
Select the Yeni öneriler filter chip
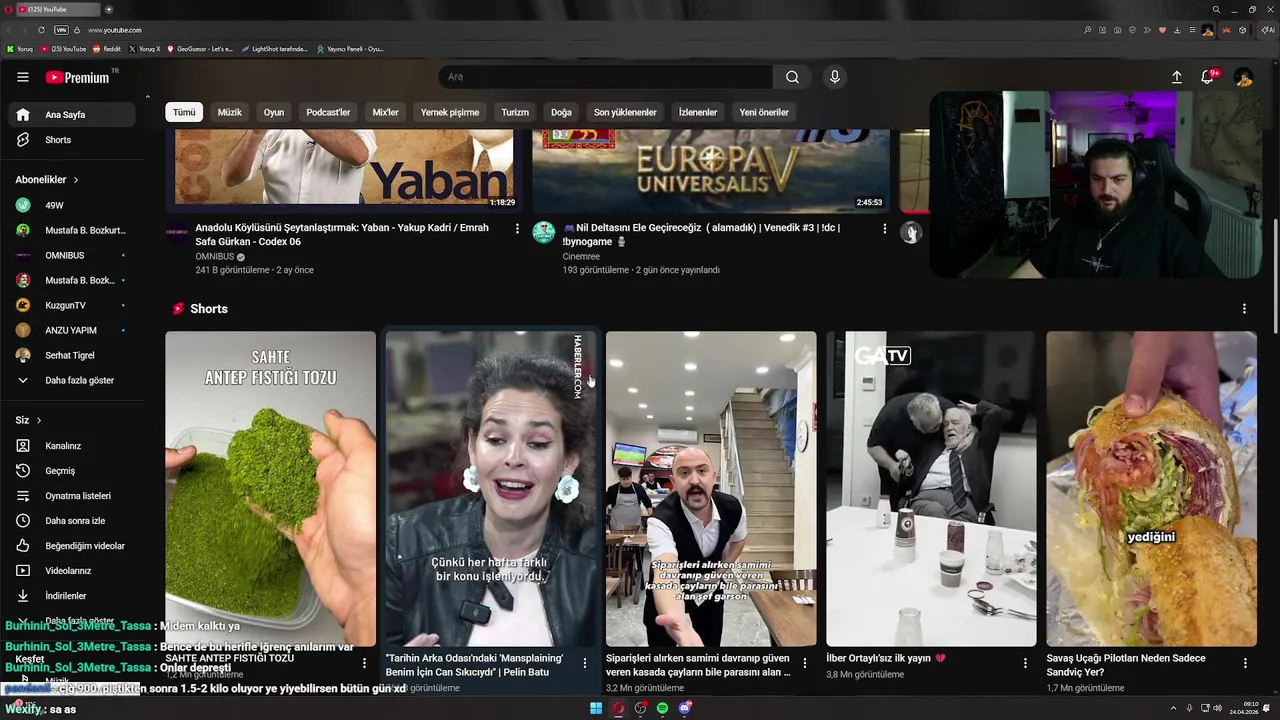(764, 112)
